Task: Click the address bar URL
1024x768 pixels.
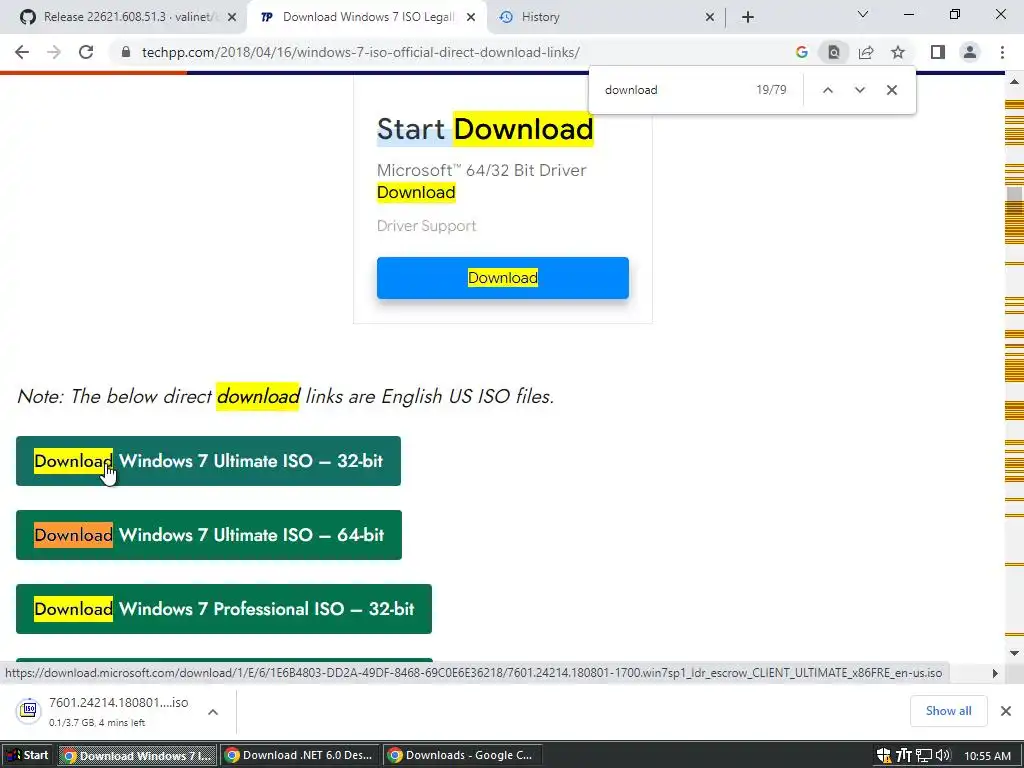Action: click(x=360, y=52)
